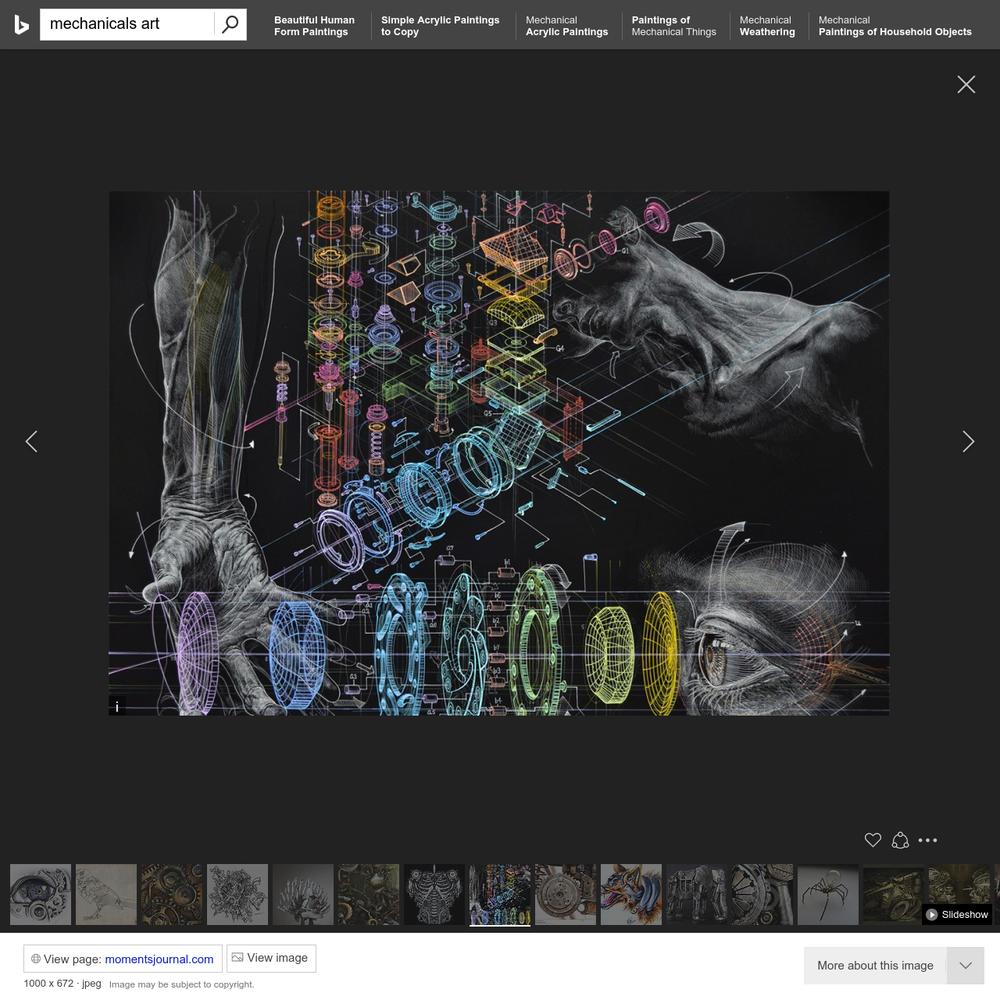Click the large mechanical artwork image
Image resolution: width=1000 pixels, height=1000 pixels.
pos(499,453)
